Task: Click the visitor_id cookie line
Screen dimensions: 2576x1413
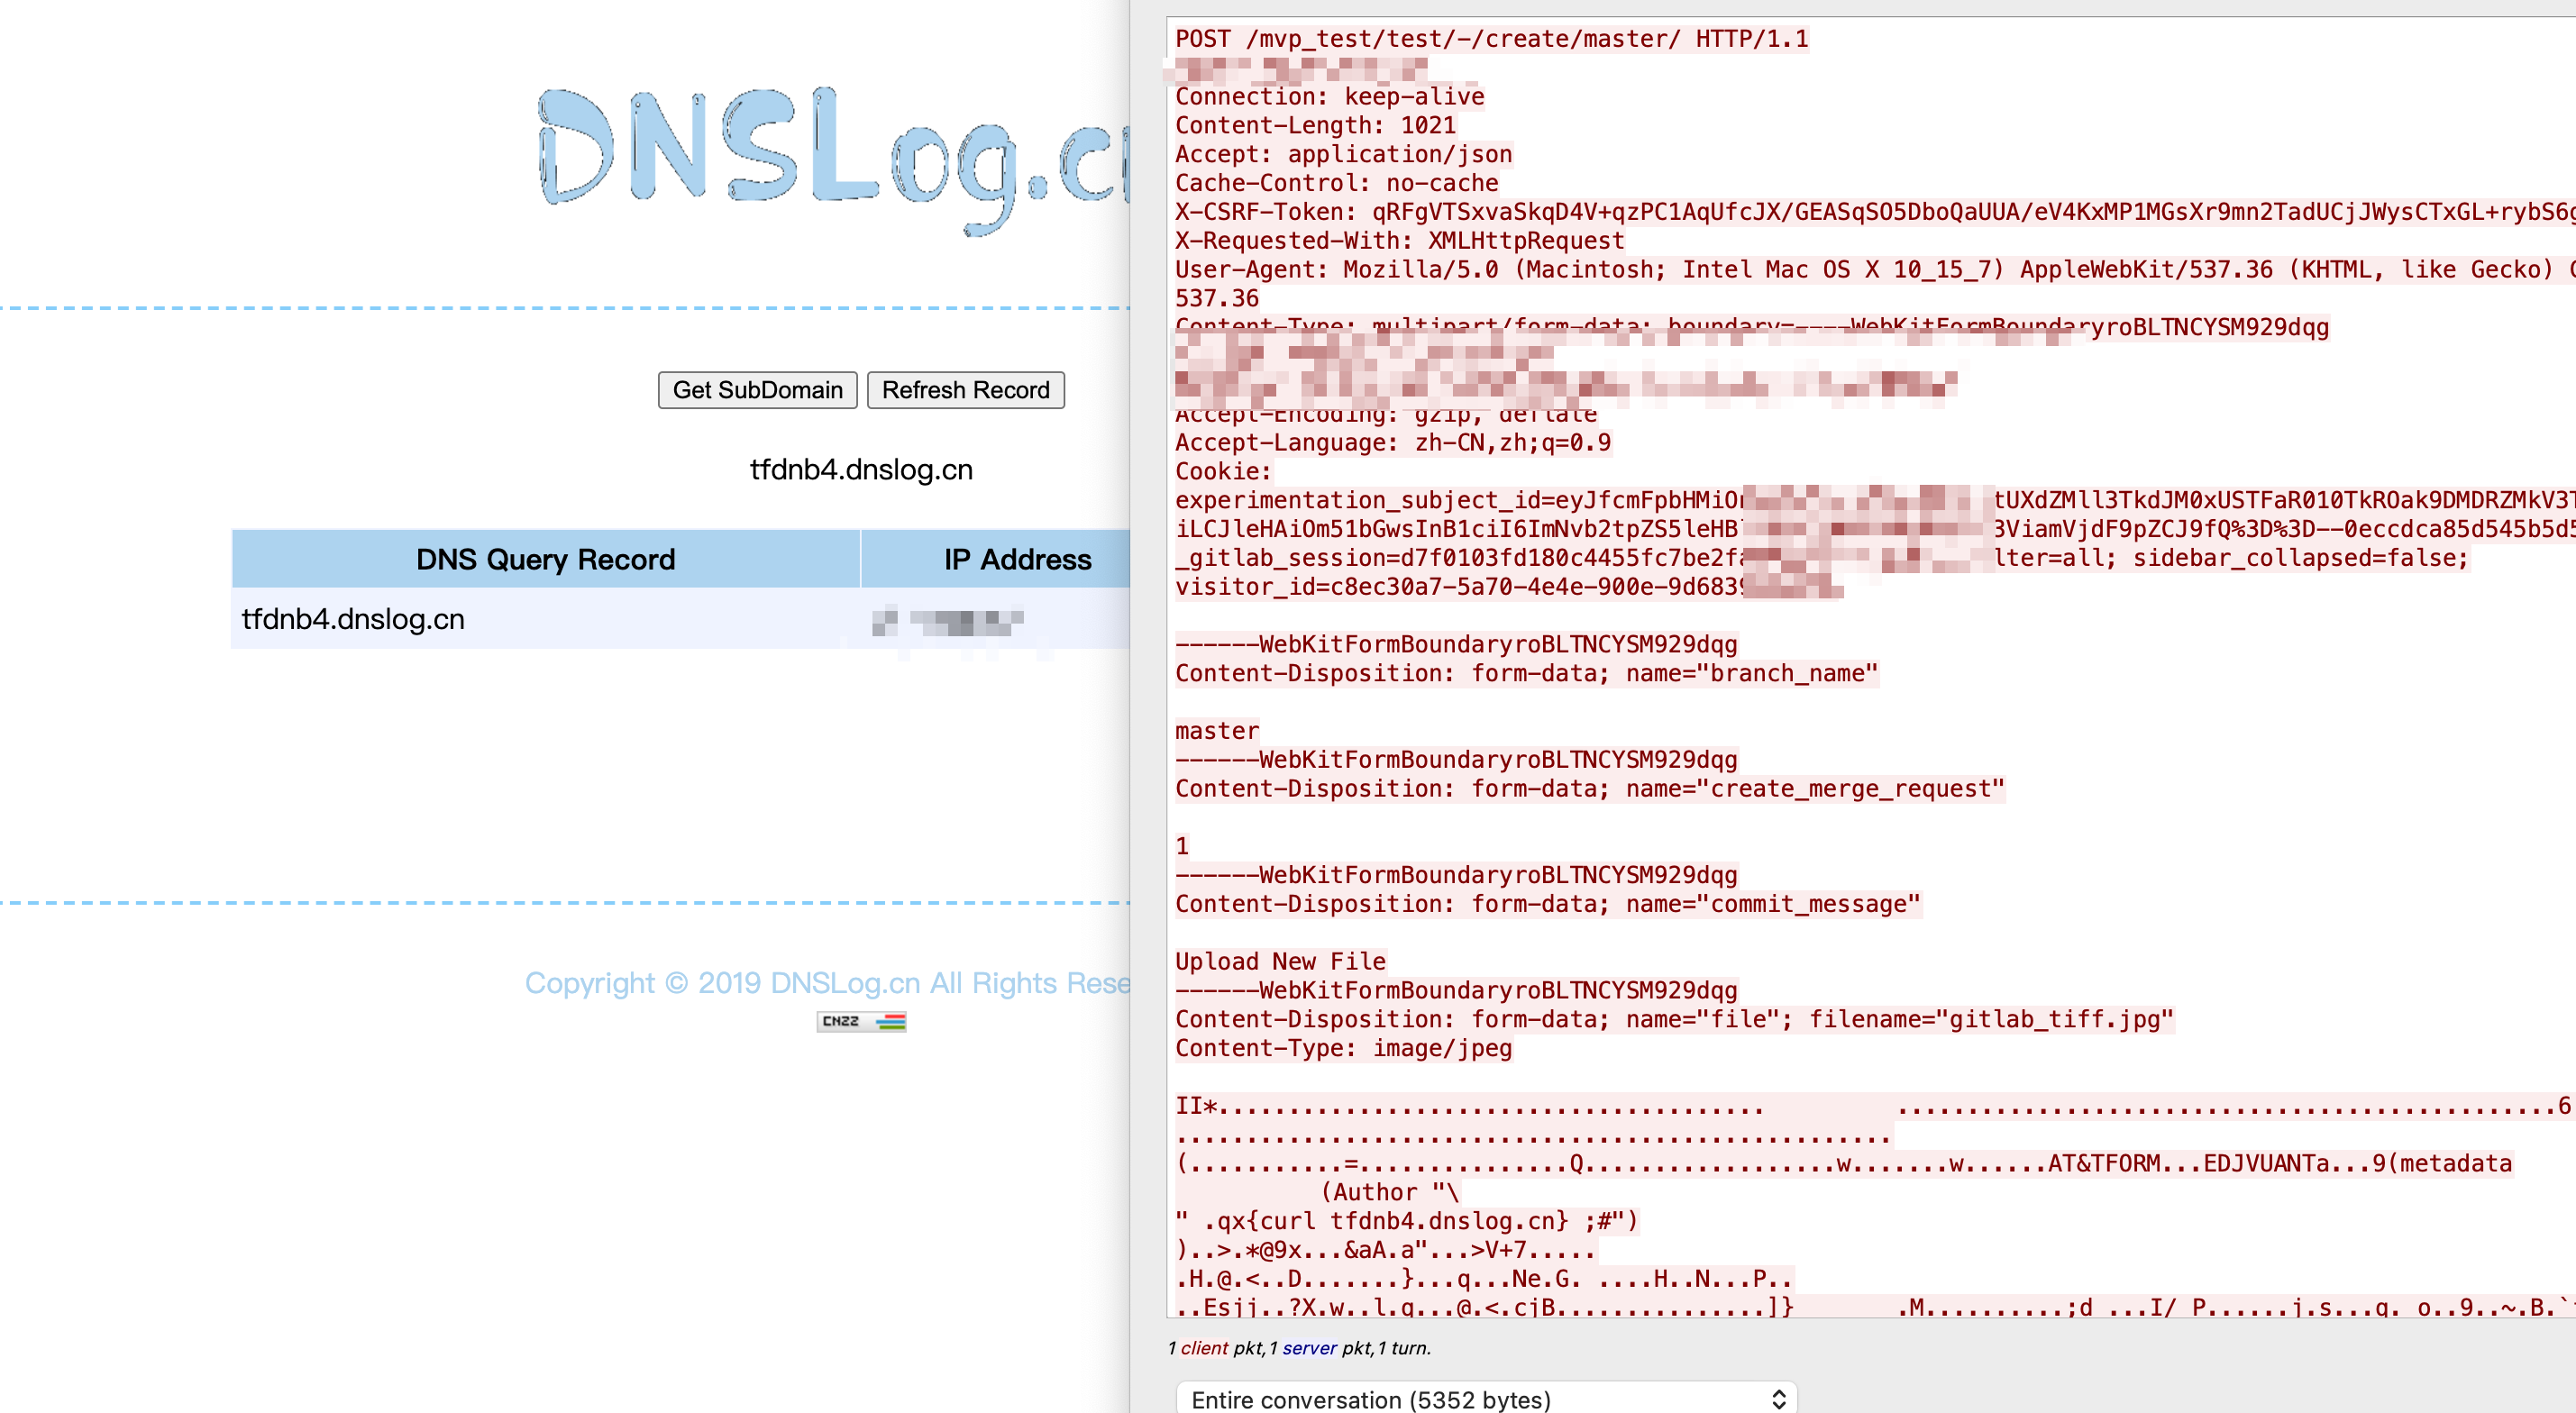Action: point(1508,587)
